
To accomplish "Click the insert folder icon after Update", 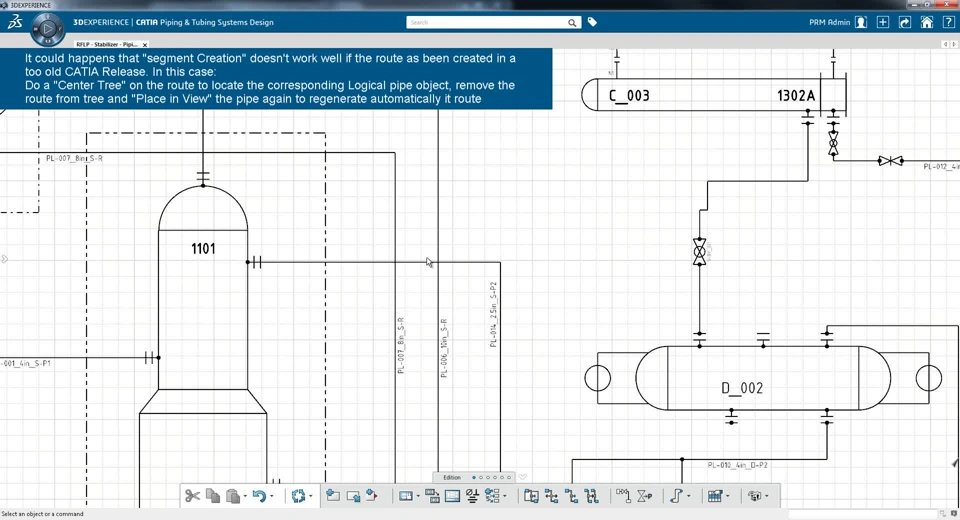I will pyautogui.click(x=333, y=496).
